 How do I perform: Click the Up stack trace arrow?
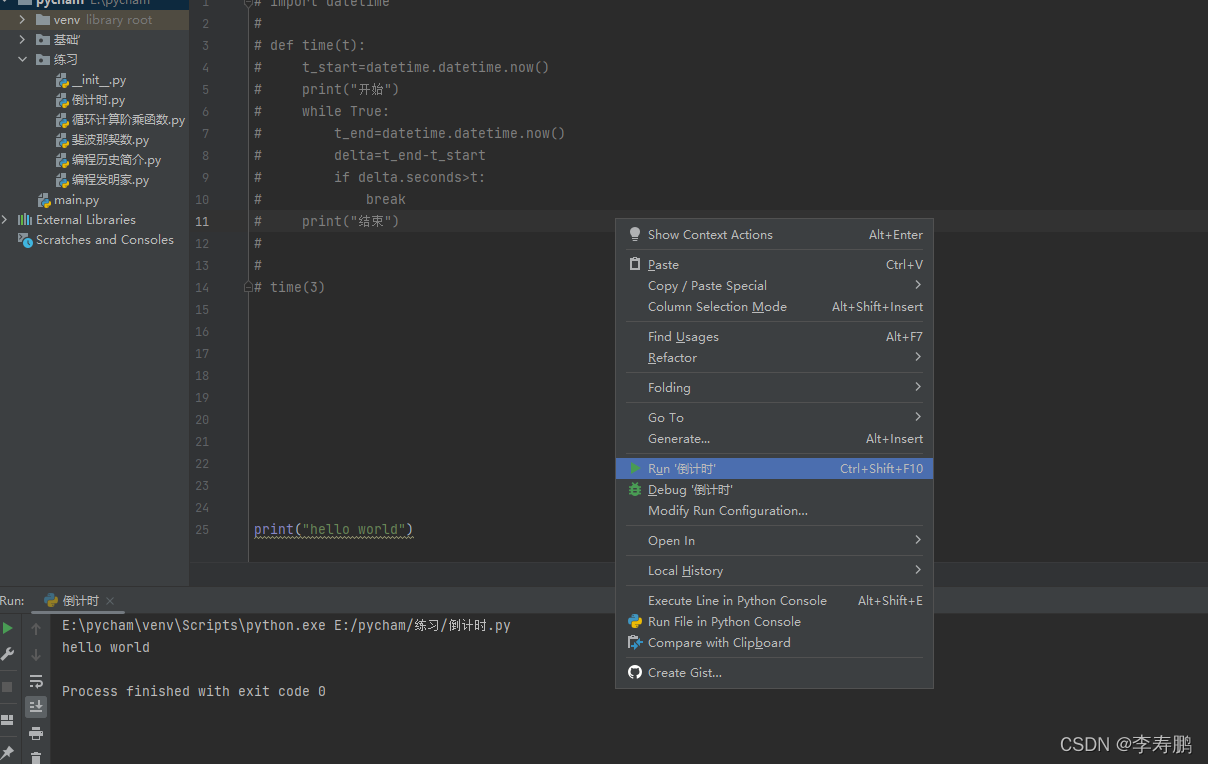pos(36,629)
